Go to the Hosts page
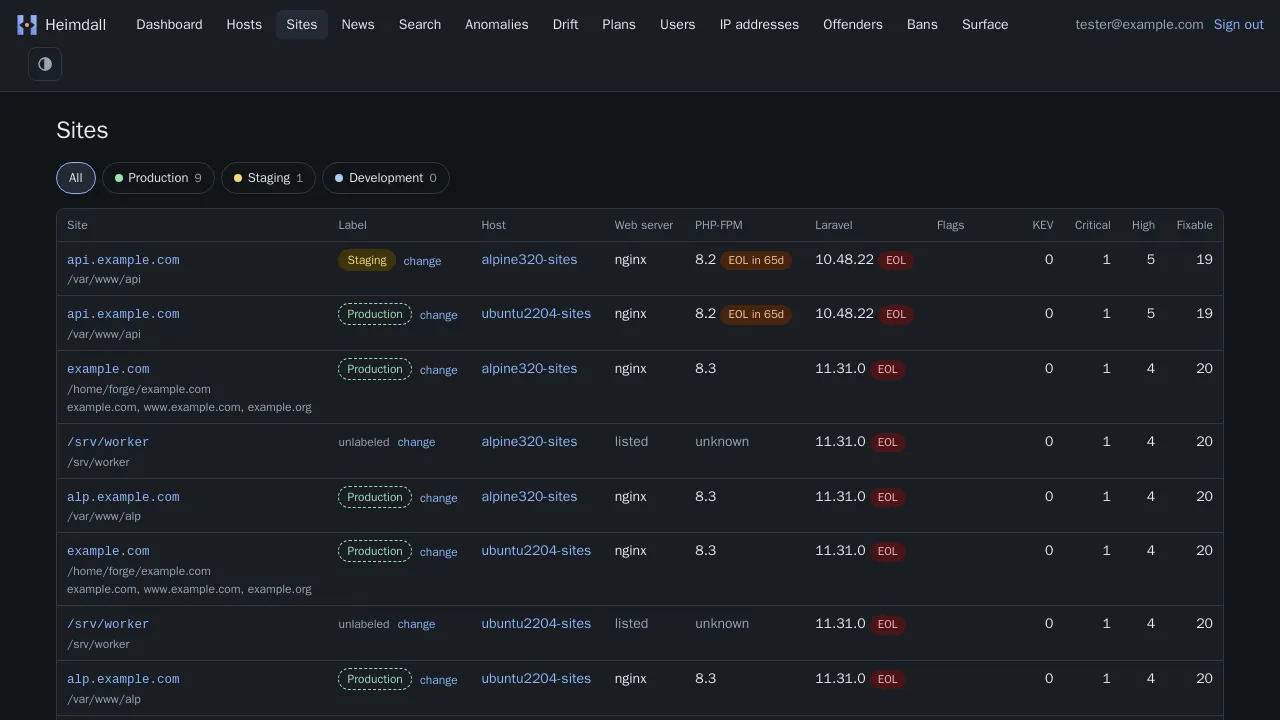This screenshot has height=720, width=1280. [244, 25]
